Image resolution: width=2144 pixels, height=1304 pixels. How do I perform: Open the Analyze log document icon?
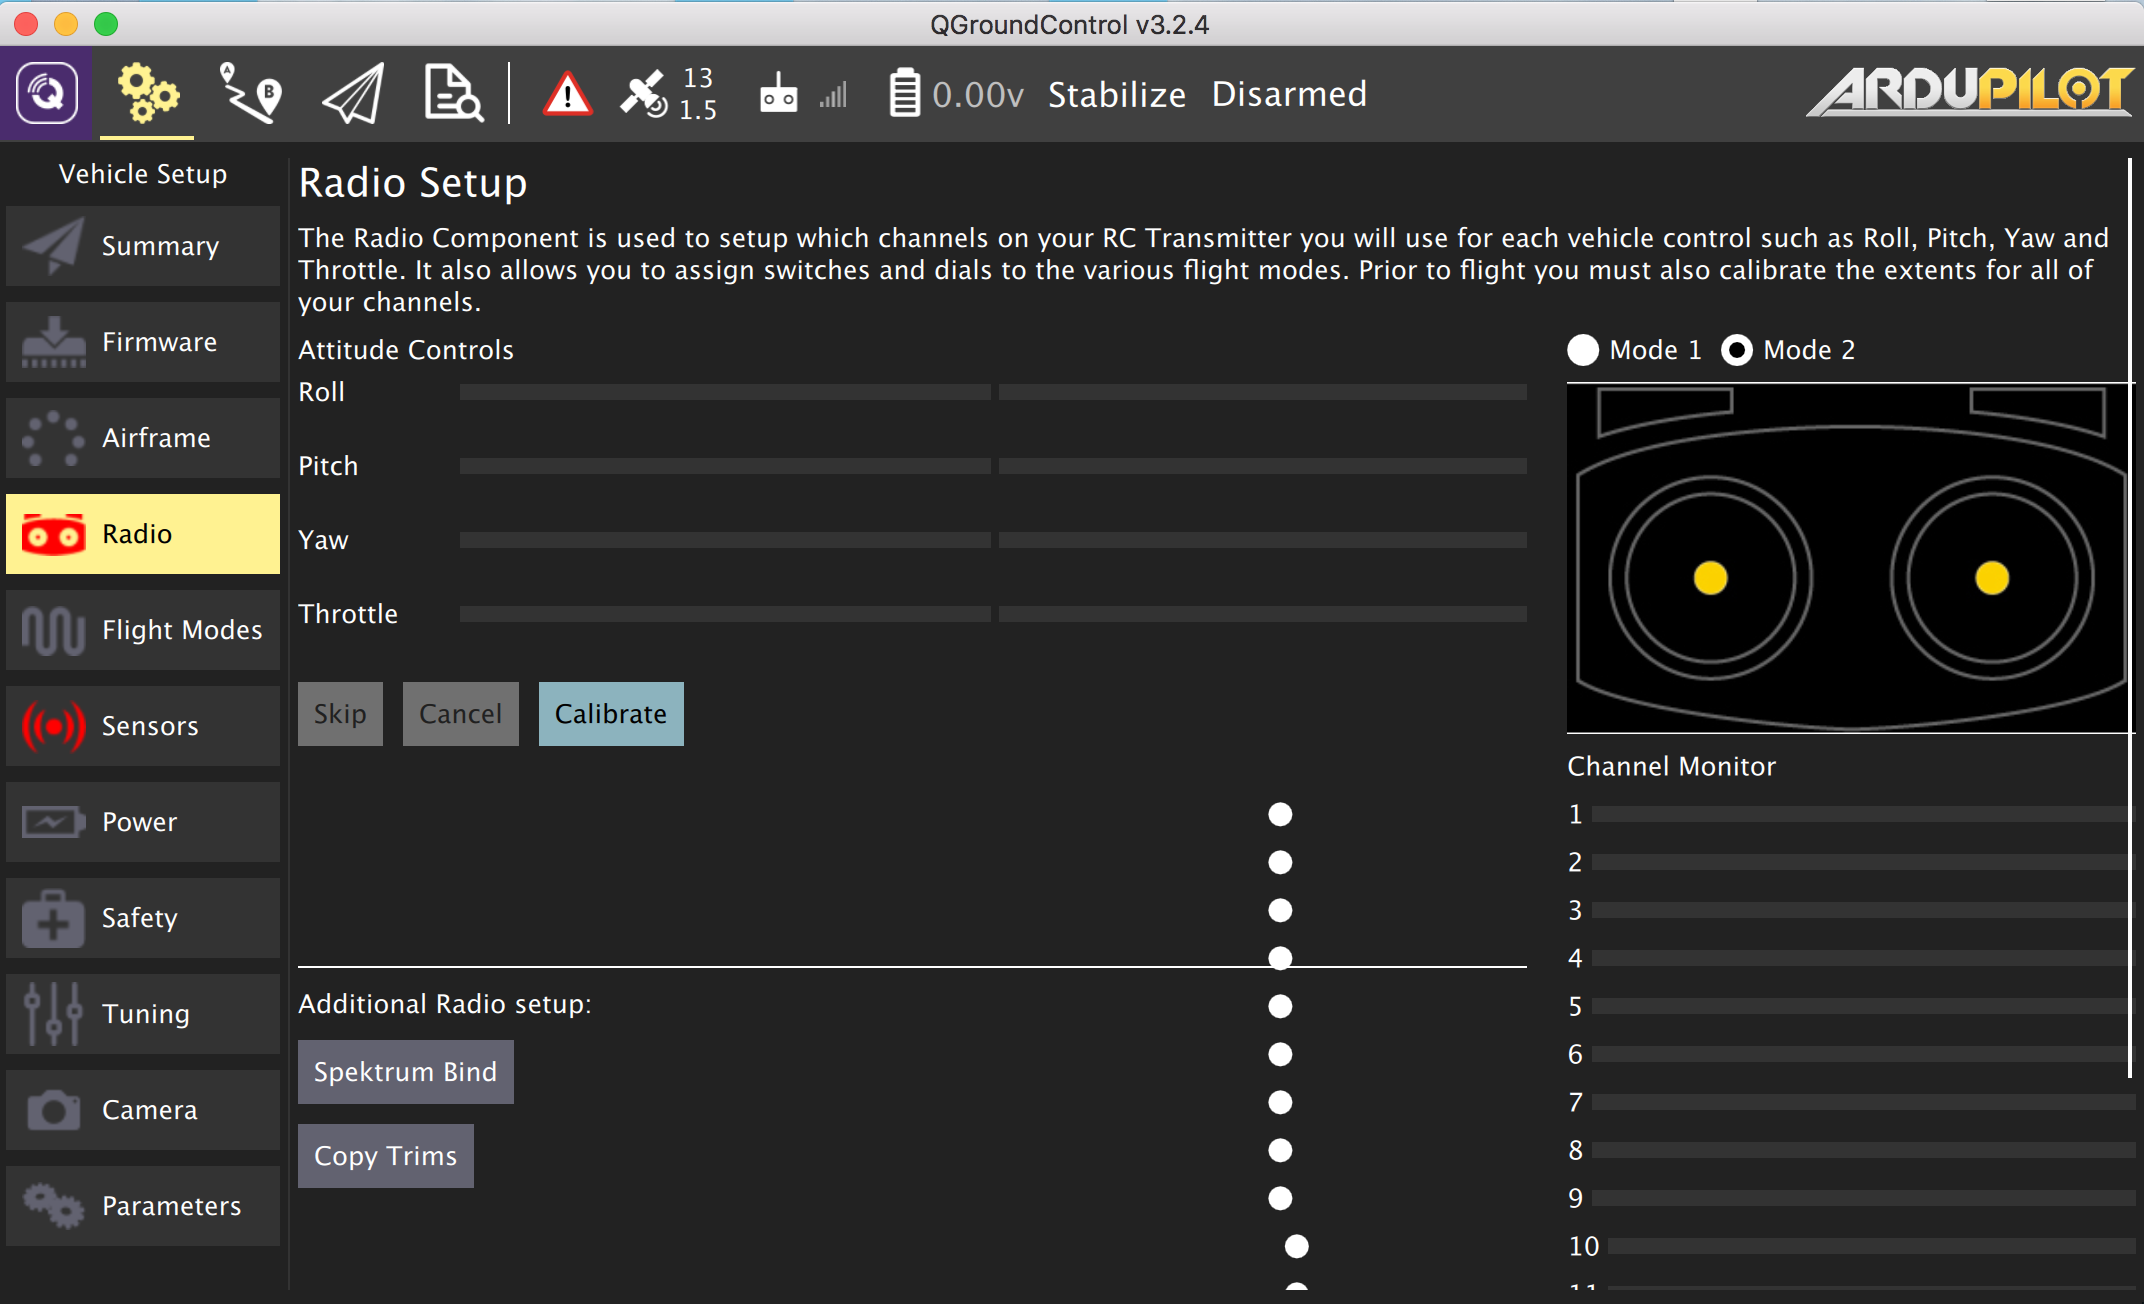pos(453,94)
